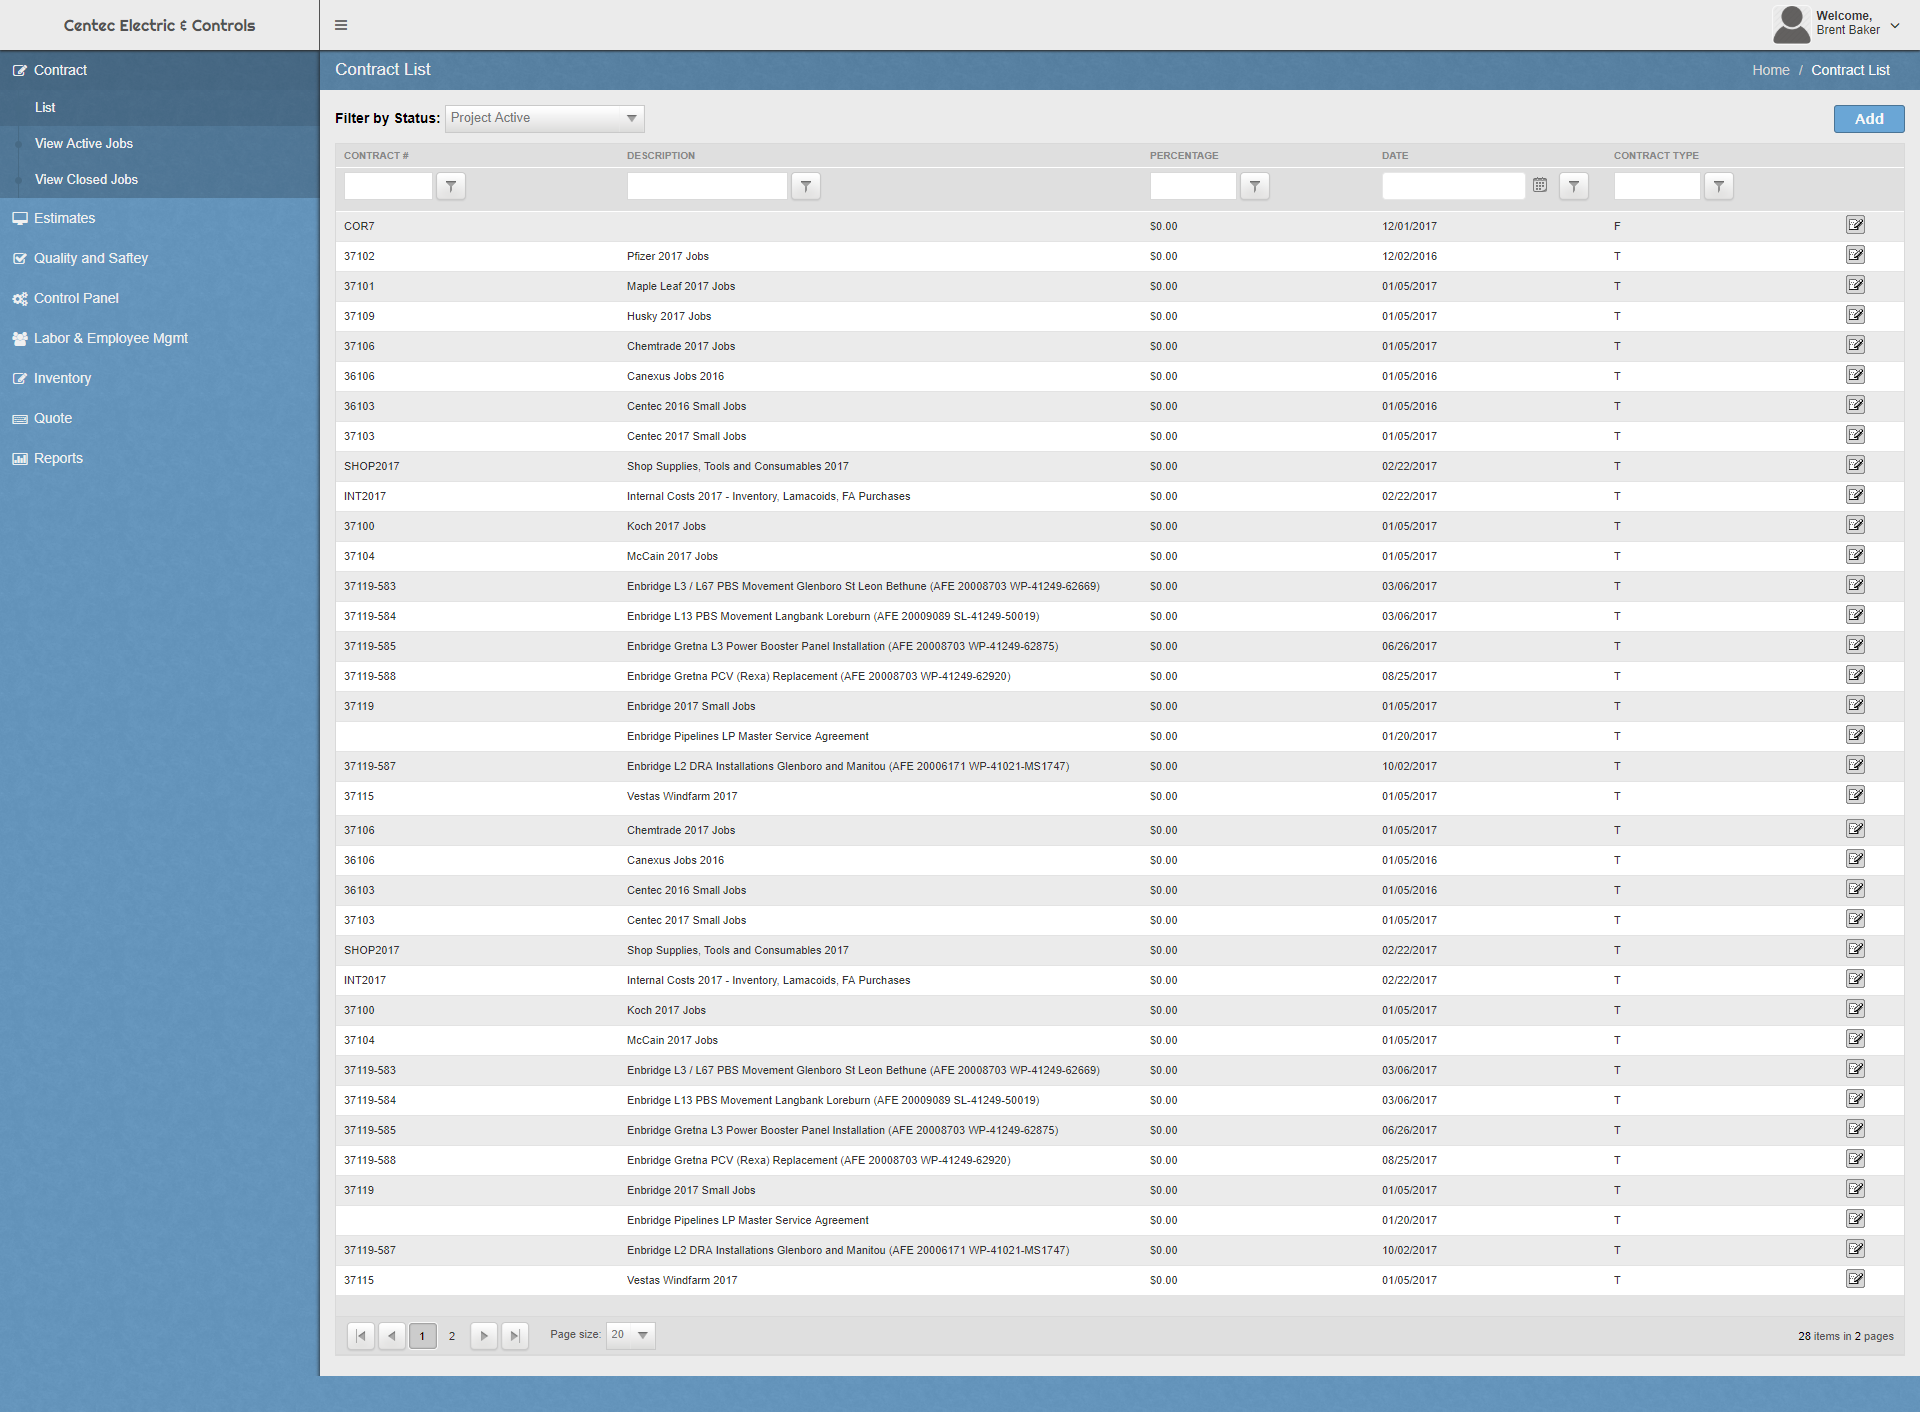Open Date column filter icon
This screenshot has height=1412, width=1920.
pyautogui.click(x=1574, y=186)
